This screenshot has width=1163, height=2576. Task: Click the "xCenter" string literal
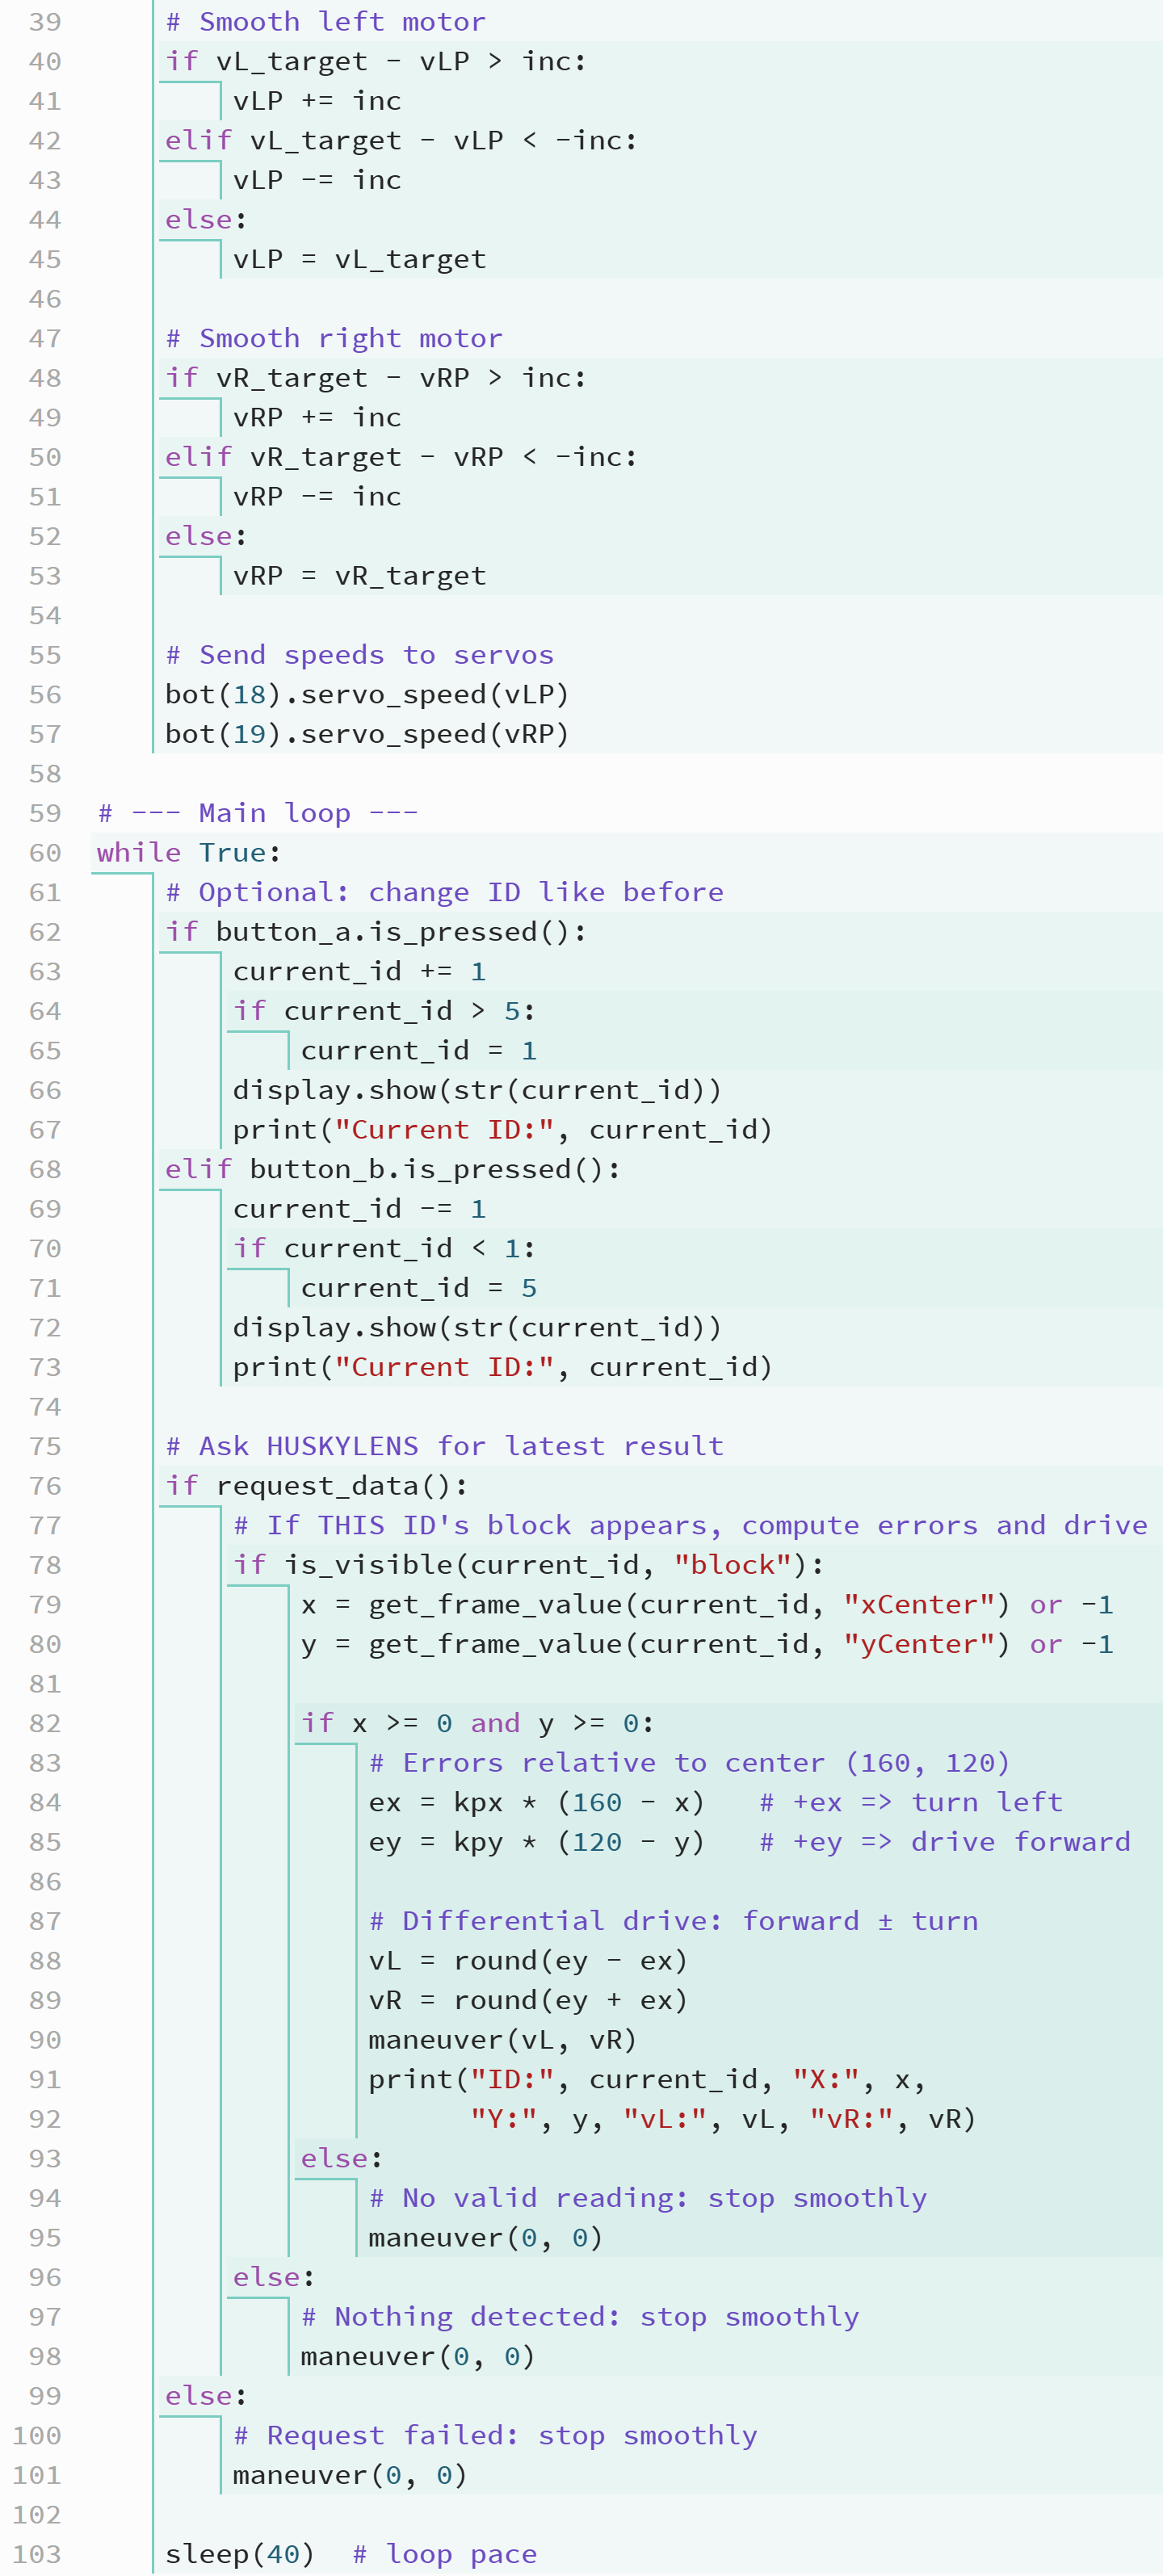click(918, 1605)
